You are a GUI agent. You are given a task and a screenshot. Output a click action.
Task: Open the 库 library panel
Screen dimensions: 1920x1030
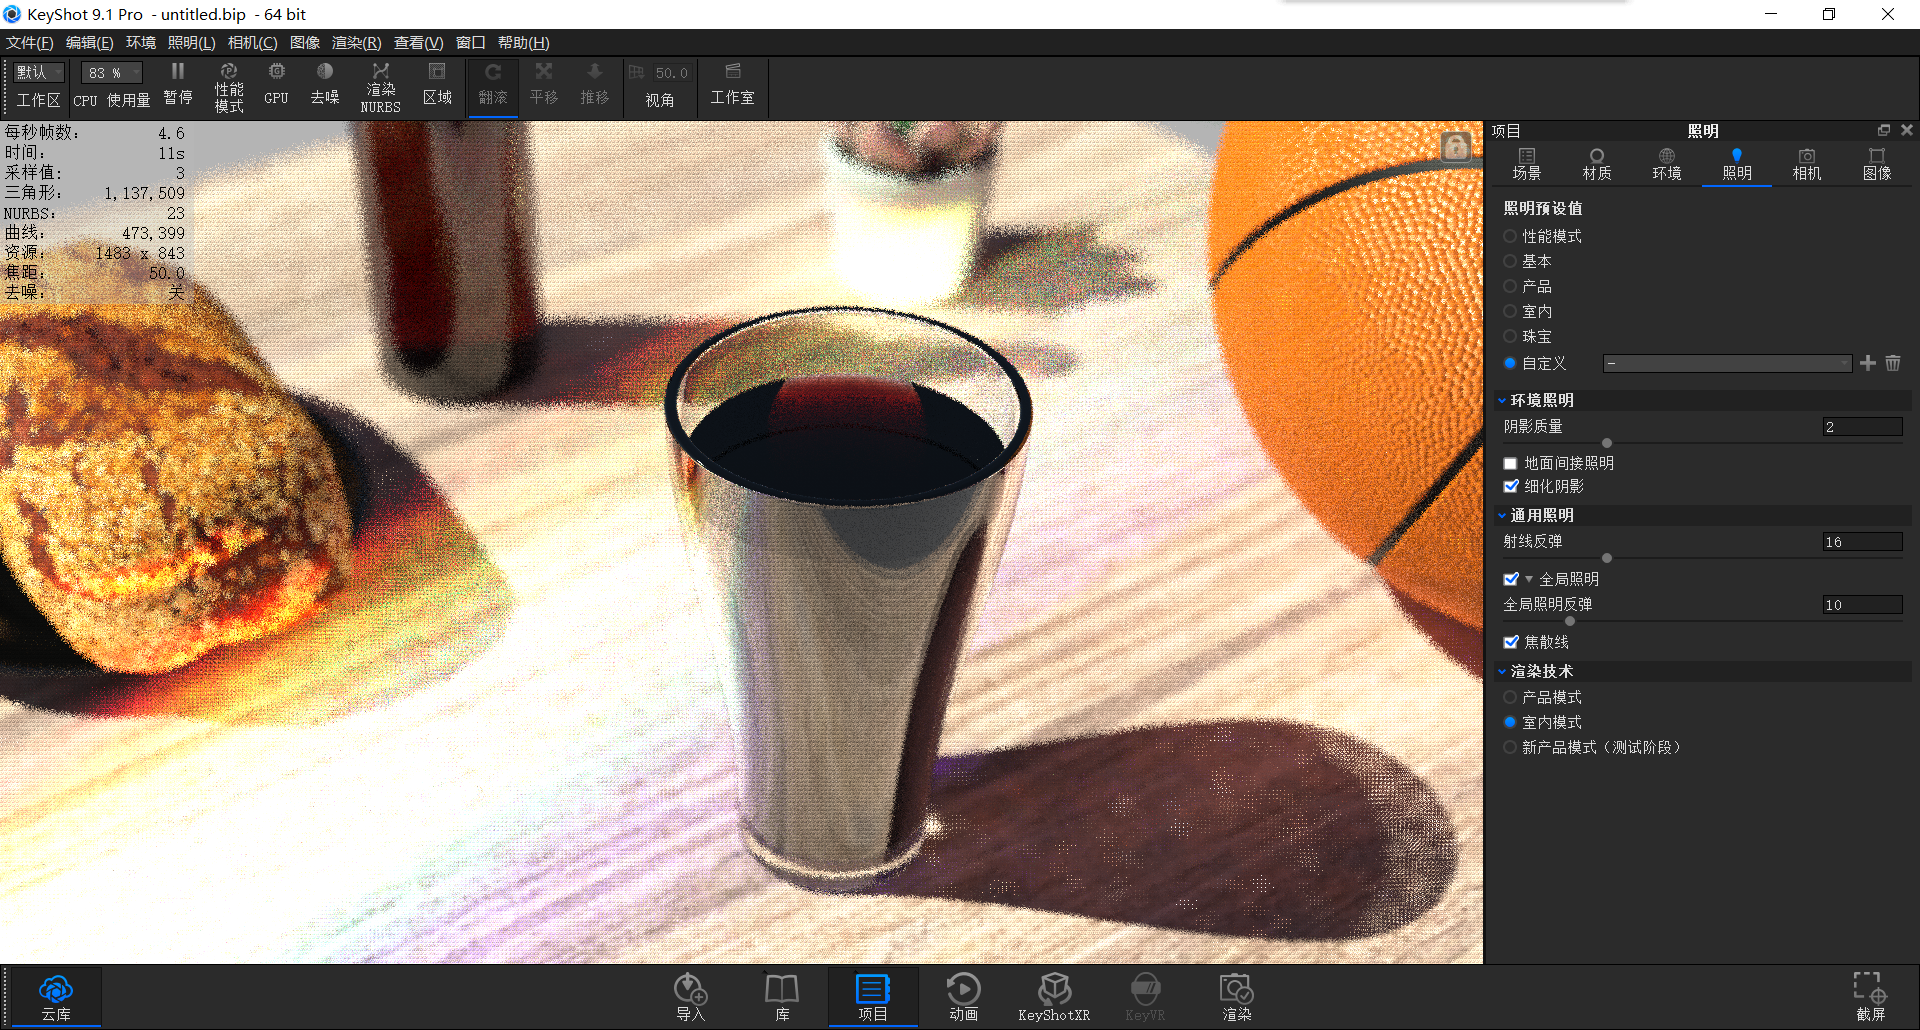point(781,995)
